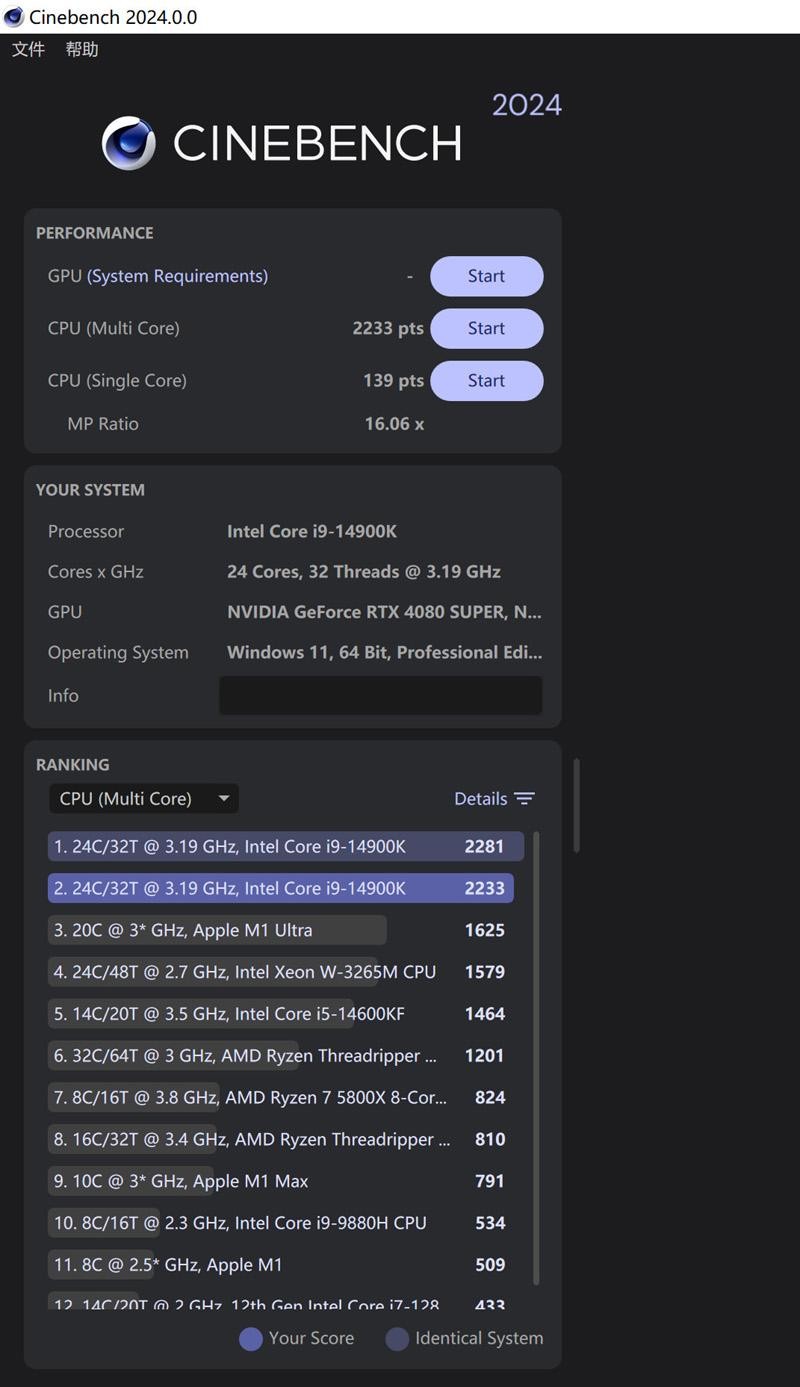Select the Apple M1 Ultra ranking entry
Viewport: 800px width, 1387px height.
click(217, 930)
